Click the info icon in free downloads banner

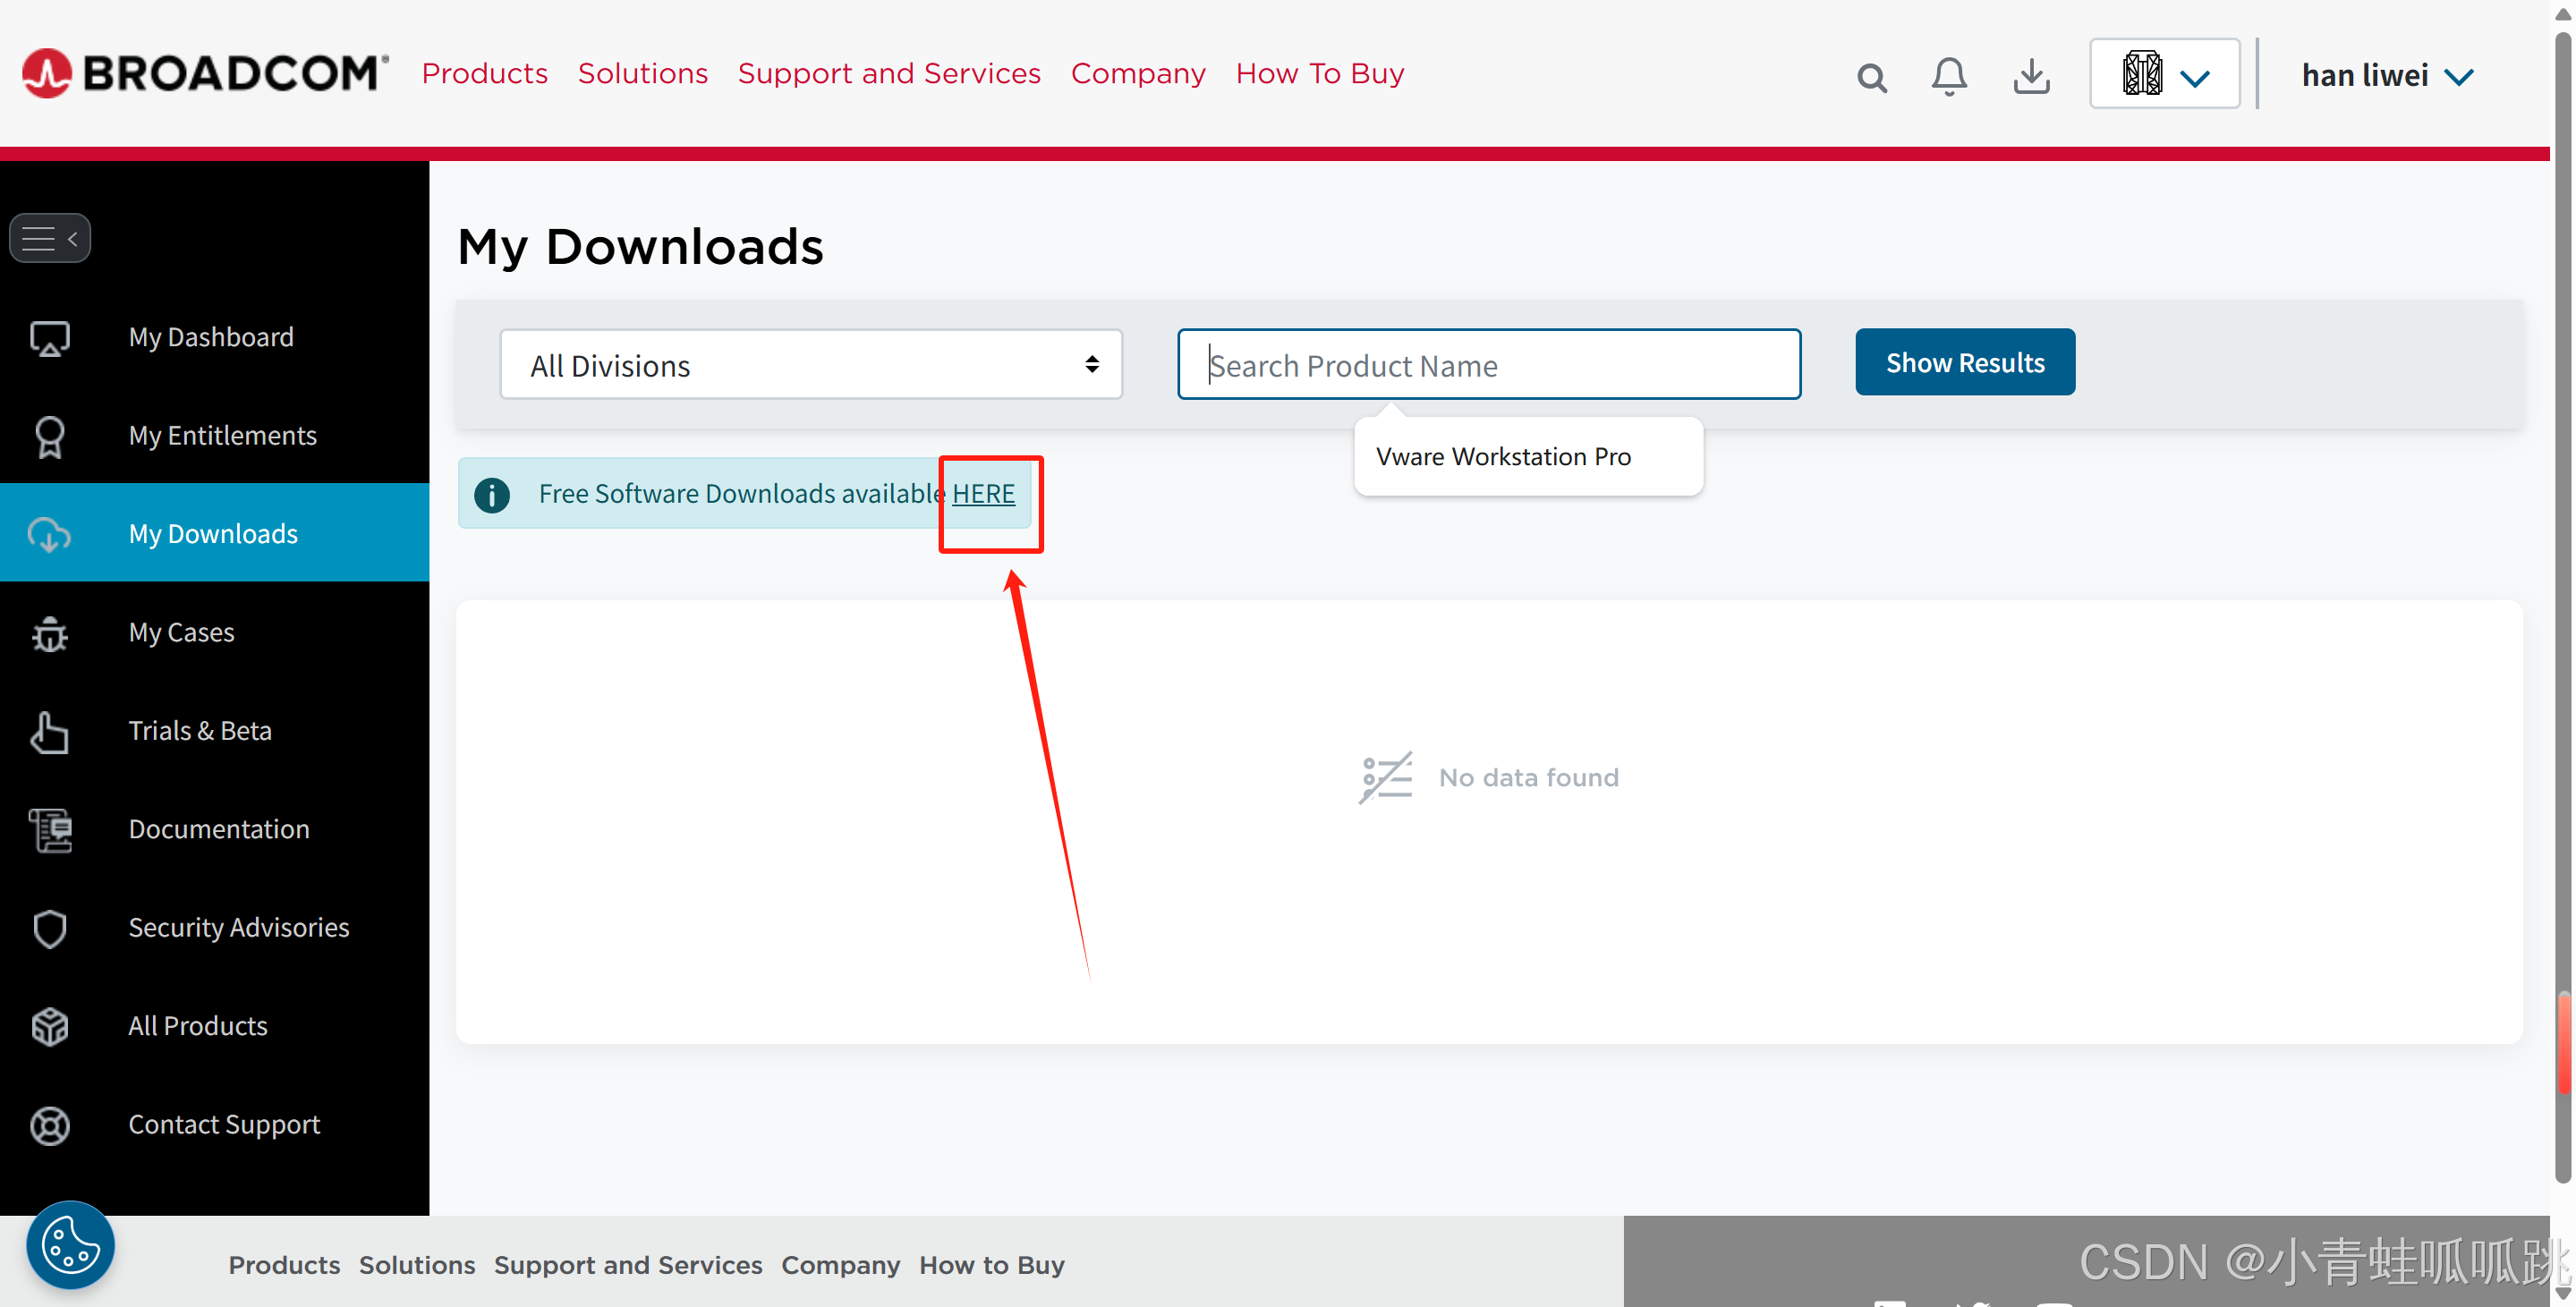[x=492, y=494]
